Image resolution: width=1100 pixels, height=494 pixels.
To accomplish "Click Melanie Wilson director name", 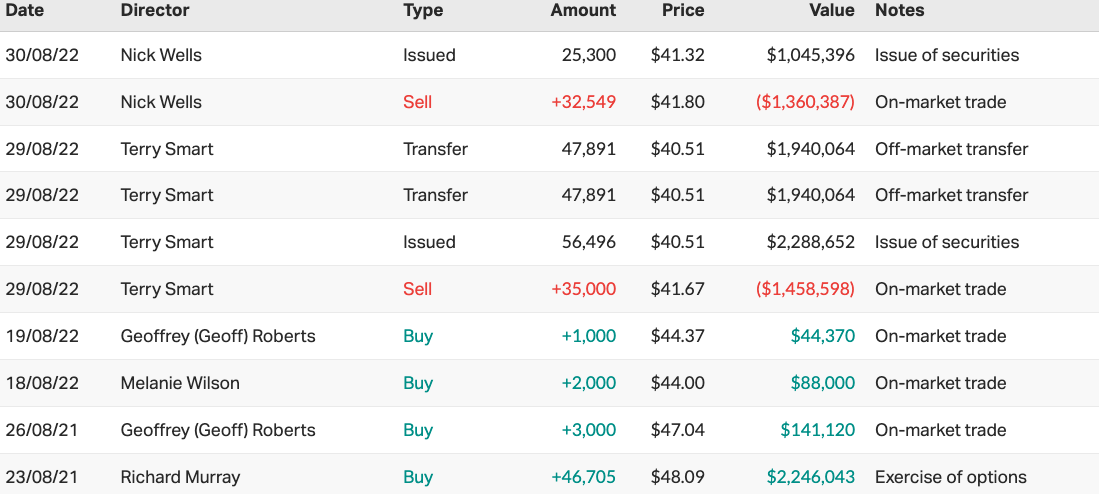I will (x=179, y=383).
